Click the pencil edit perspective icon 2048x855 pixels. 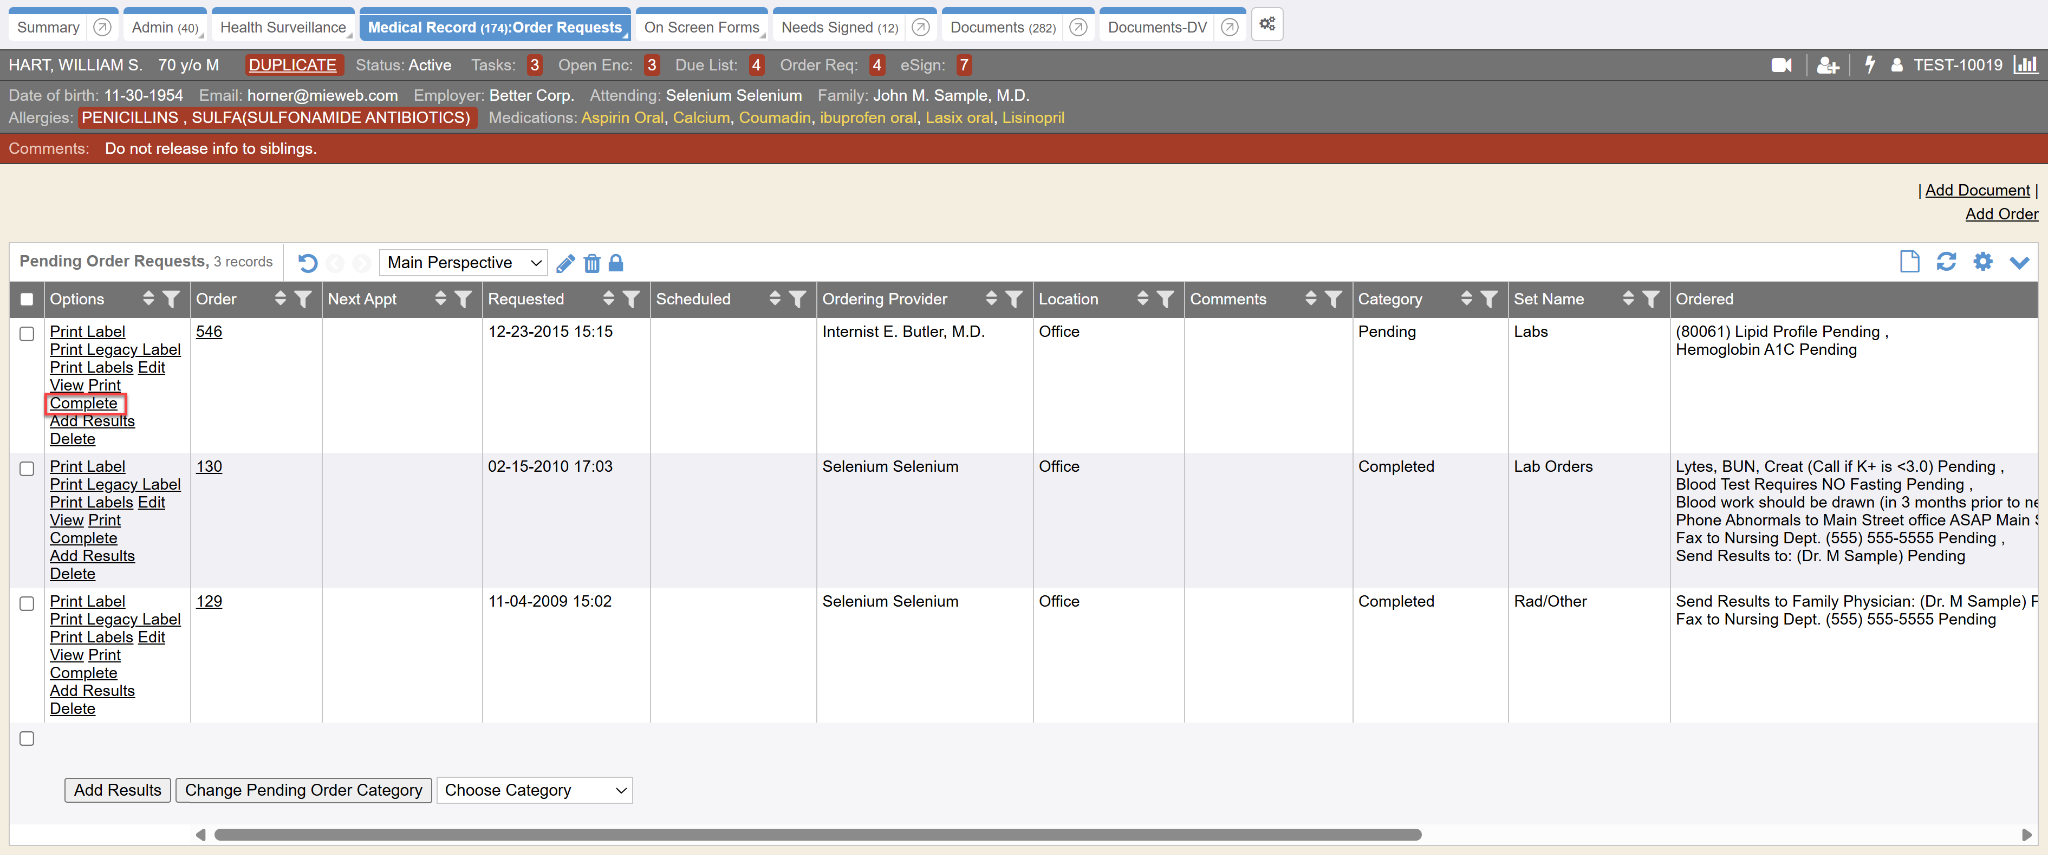(565, 263)
